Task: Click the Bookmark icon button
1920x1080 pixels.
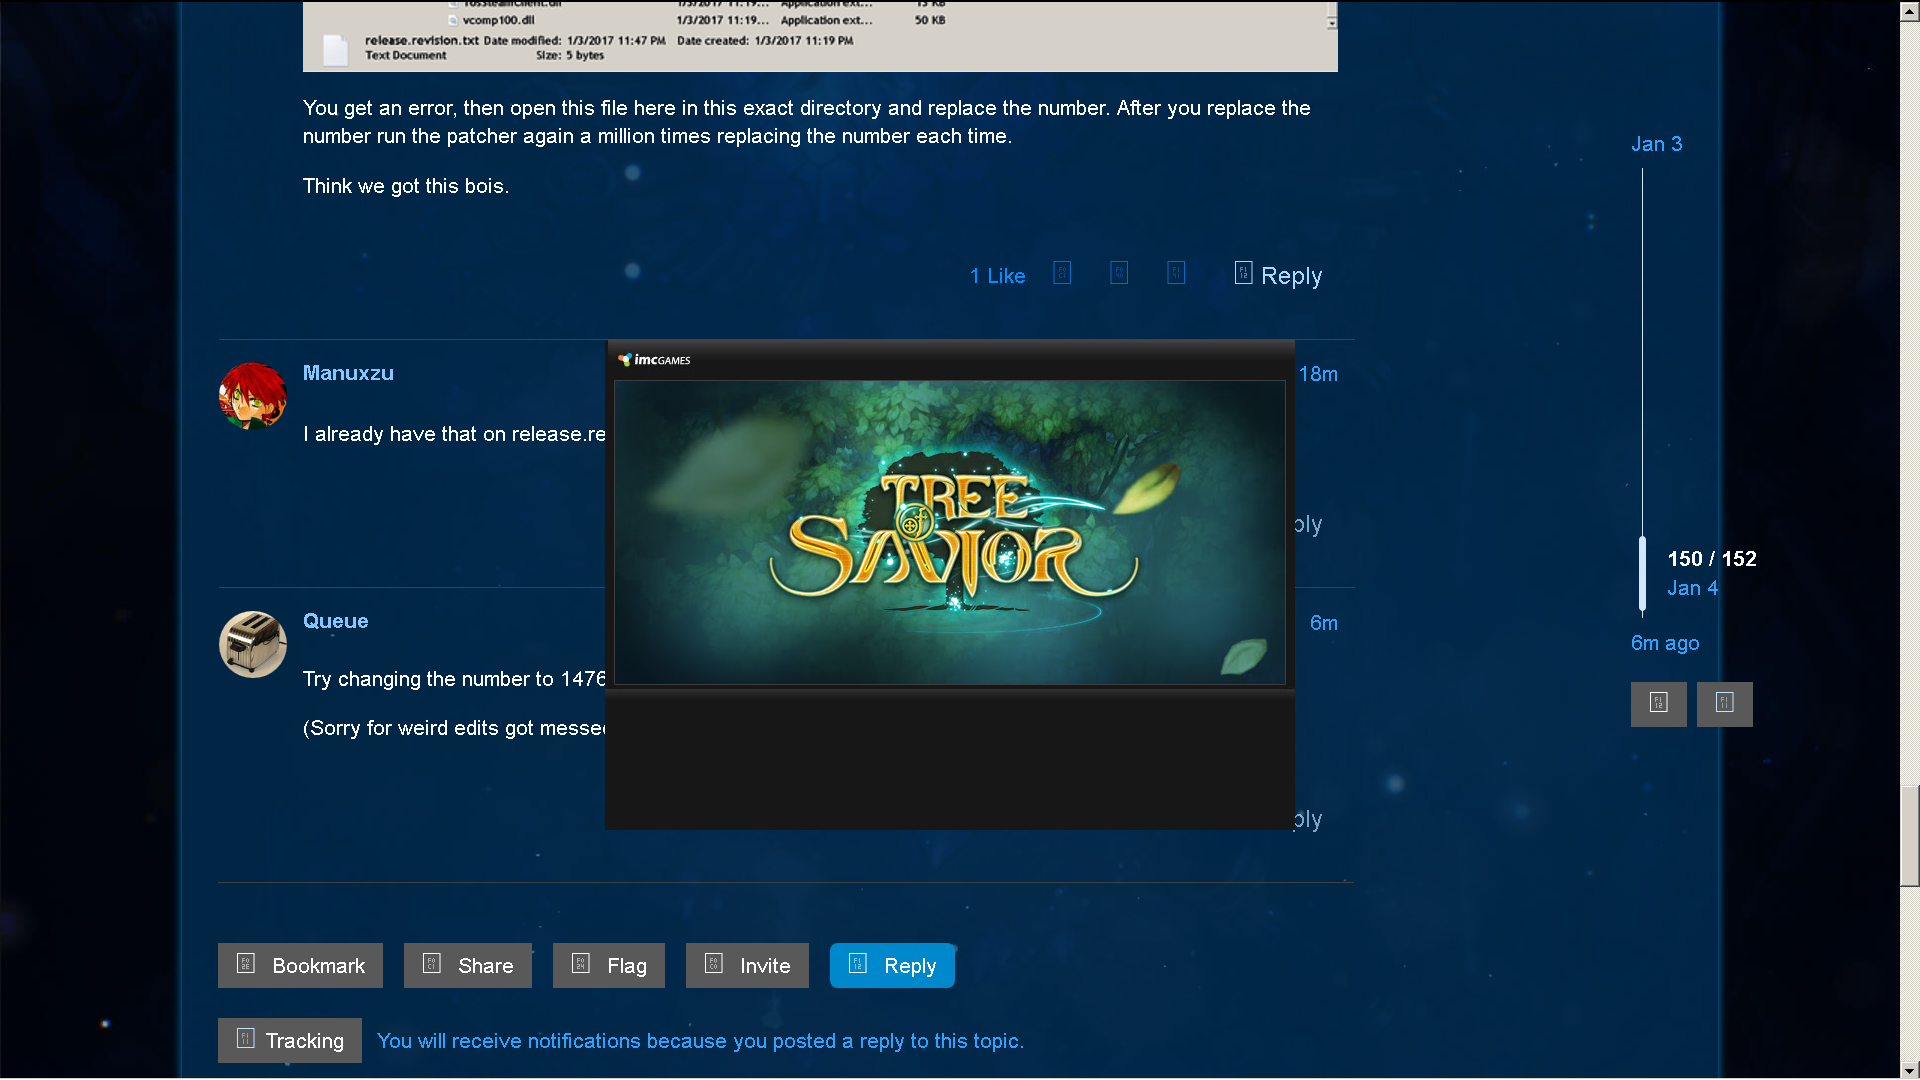Action: coord(245,964)
